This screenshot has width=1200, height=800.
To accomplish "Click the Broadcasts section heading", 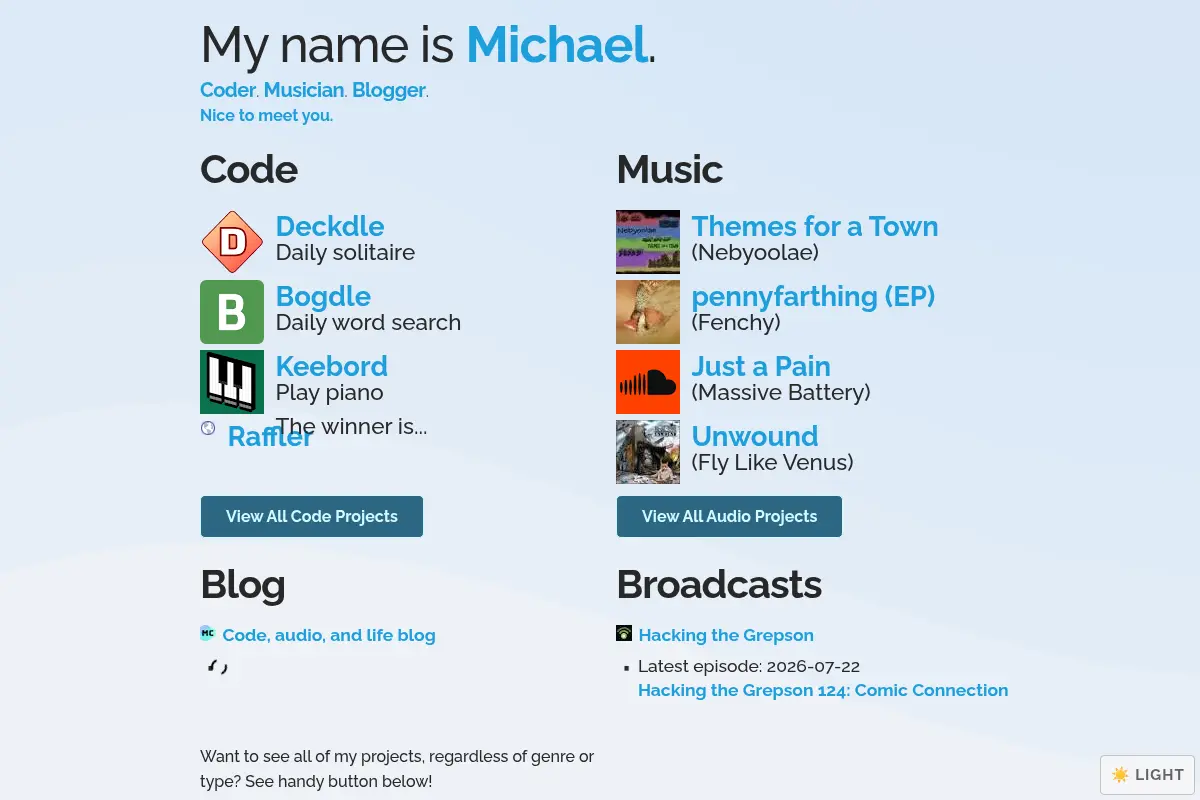I will pos(719,584).
